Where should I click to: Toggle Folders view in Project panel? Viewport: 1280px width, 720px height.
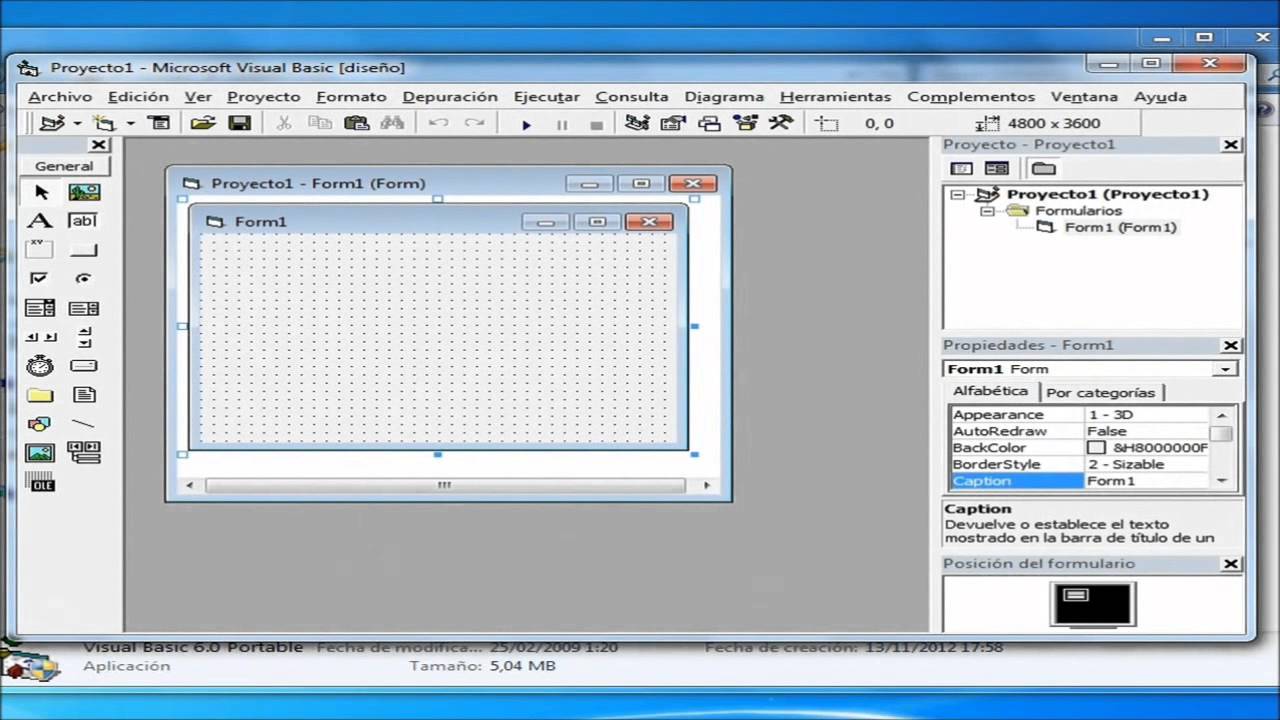(x=1043, y=169)
